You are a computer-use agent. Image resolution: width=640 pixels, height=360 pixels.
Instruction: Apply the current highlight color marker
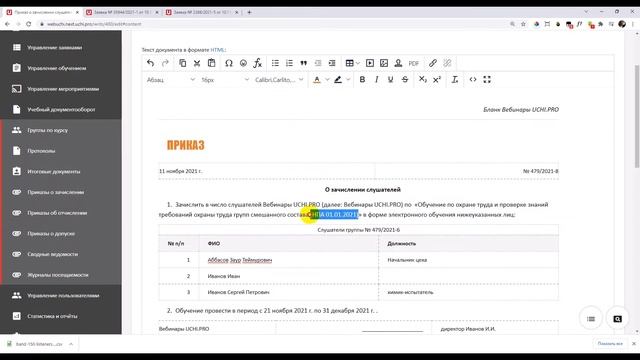coord(338,80)
